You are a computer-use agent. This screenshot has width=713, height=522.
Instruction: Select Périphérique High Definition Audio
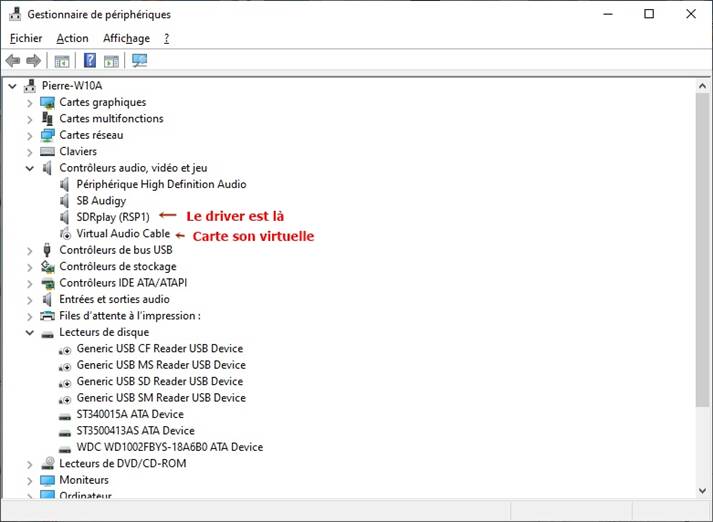click(161, 184)
